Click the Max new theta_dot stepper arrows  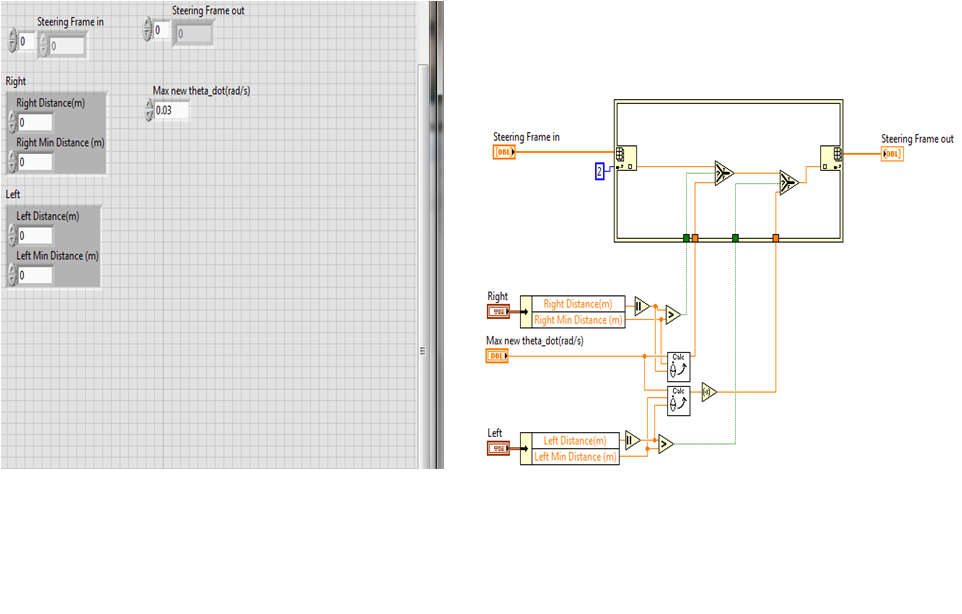(149, 110)
